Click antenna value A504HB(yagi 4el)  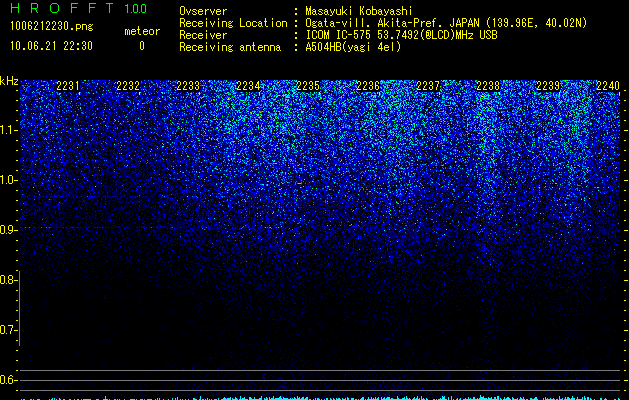click(x=353, y=47)
